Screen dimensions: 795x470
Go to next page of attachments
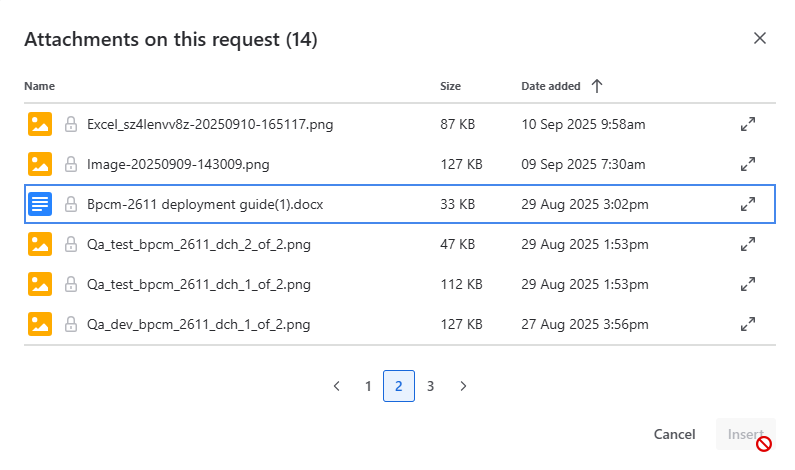click(x=462, y=386)
